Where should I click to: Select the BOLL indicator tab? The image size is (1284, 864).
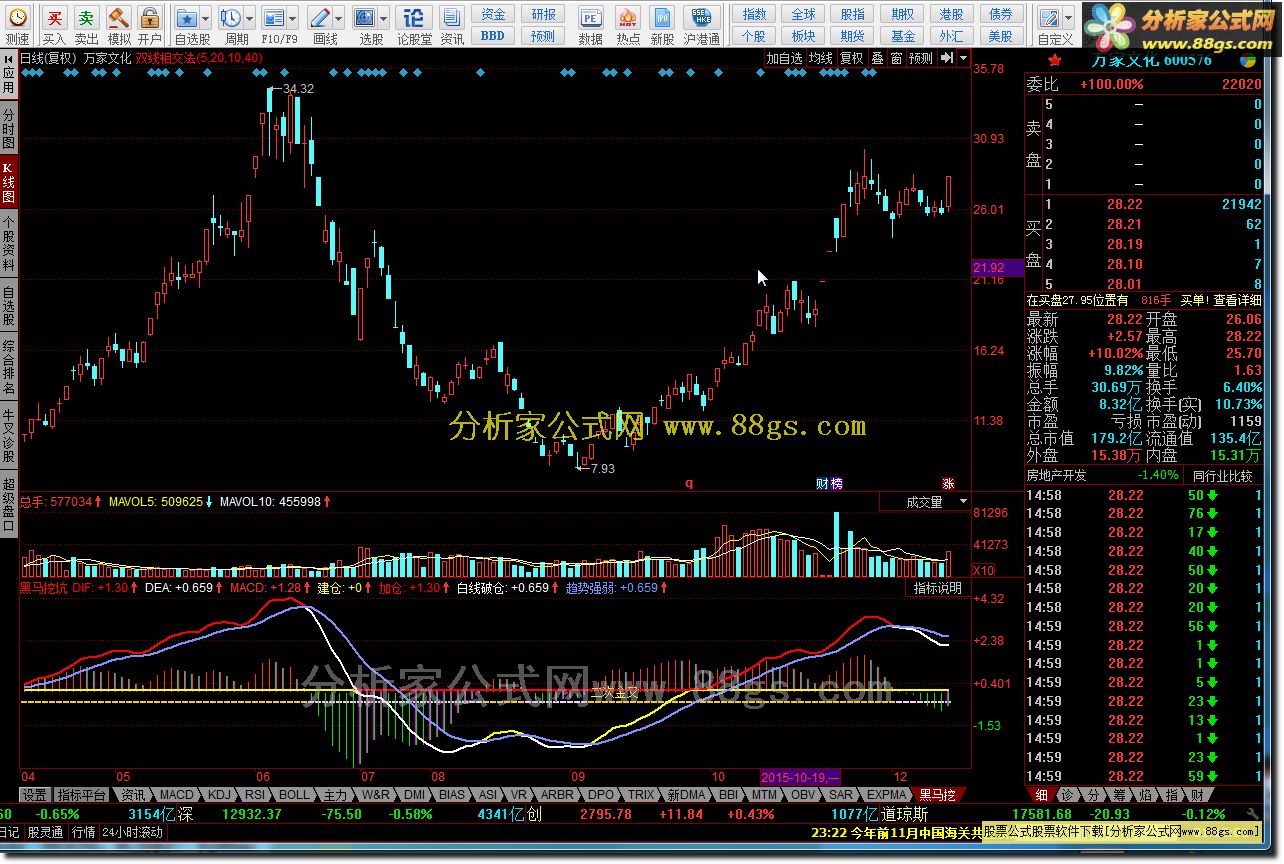coord(294,795)
